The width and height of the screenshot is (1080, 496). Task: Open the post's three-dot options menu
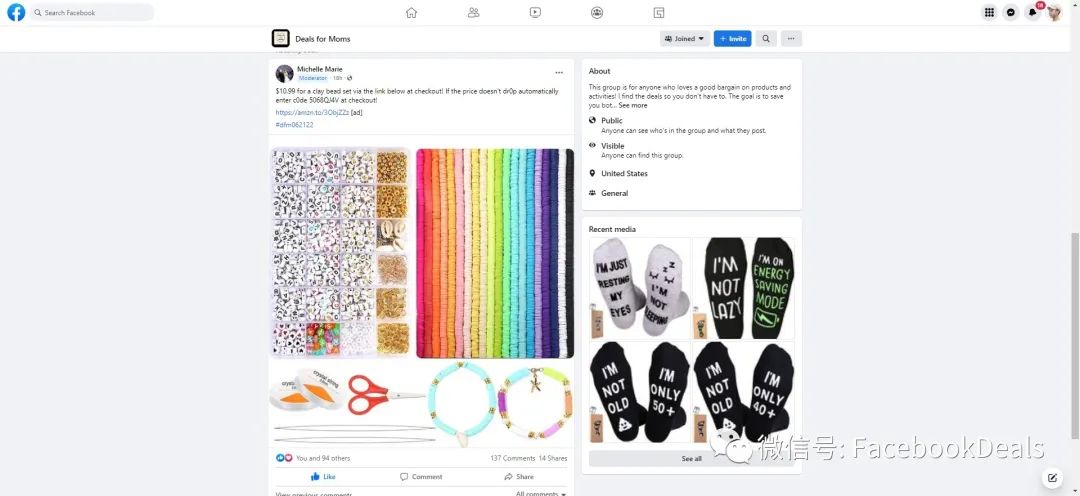[559, 72]
